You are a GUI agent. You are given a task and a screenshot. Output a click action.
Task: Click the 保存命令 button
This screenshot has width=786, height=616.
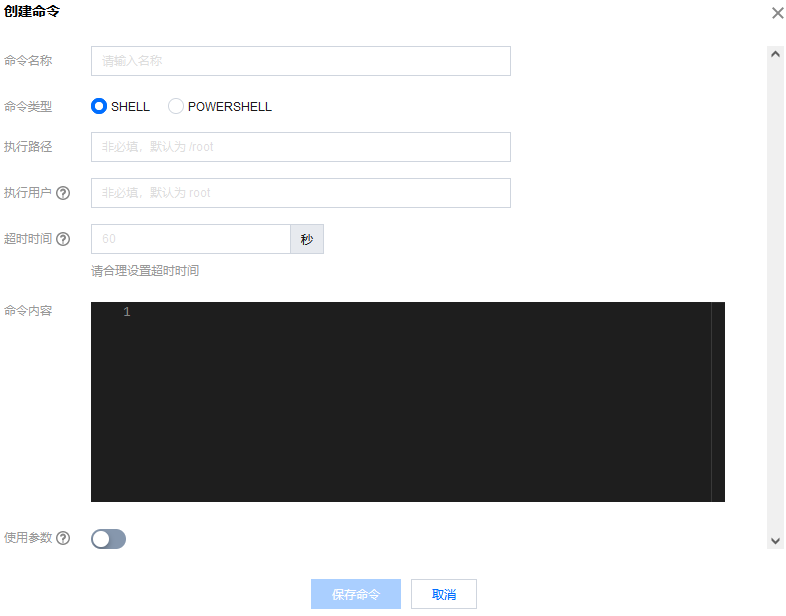356,594
